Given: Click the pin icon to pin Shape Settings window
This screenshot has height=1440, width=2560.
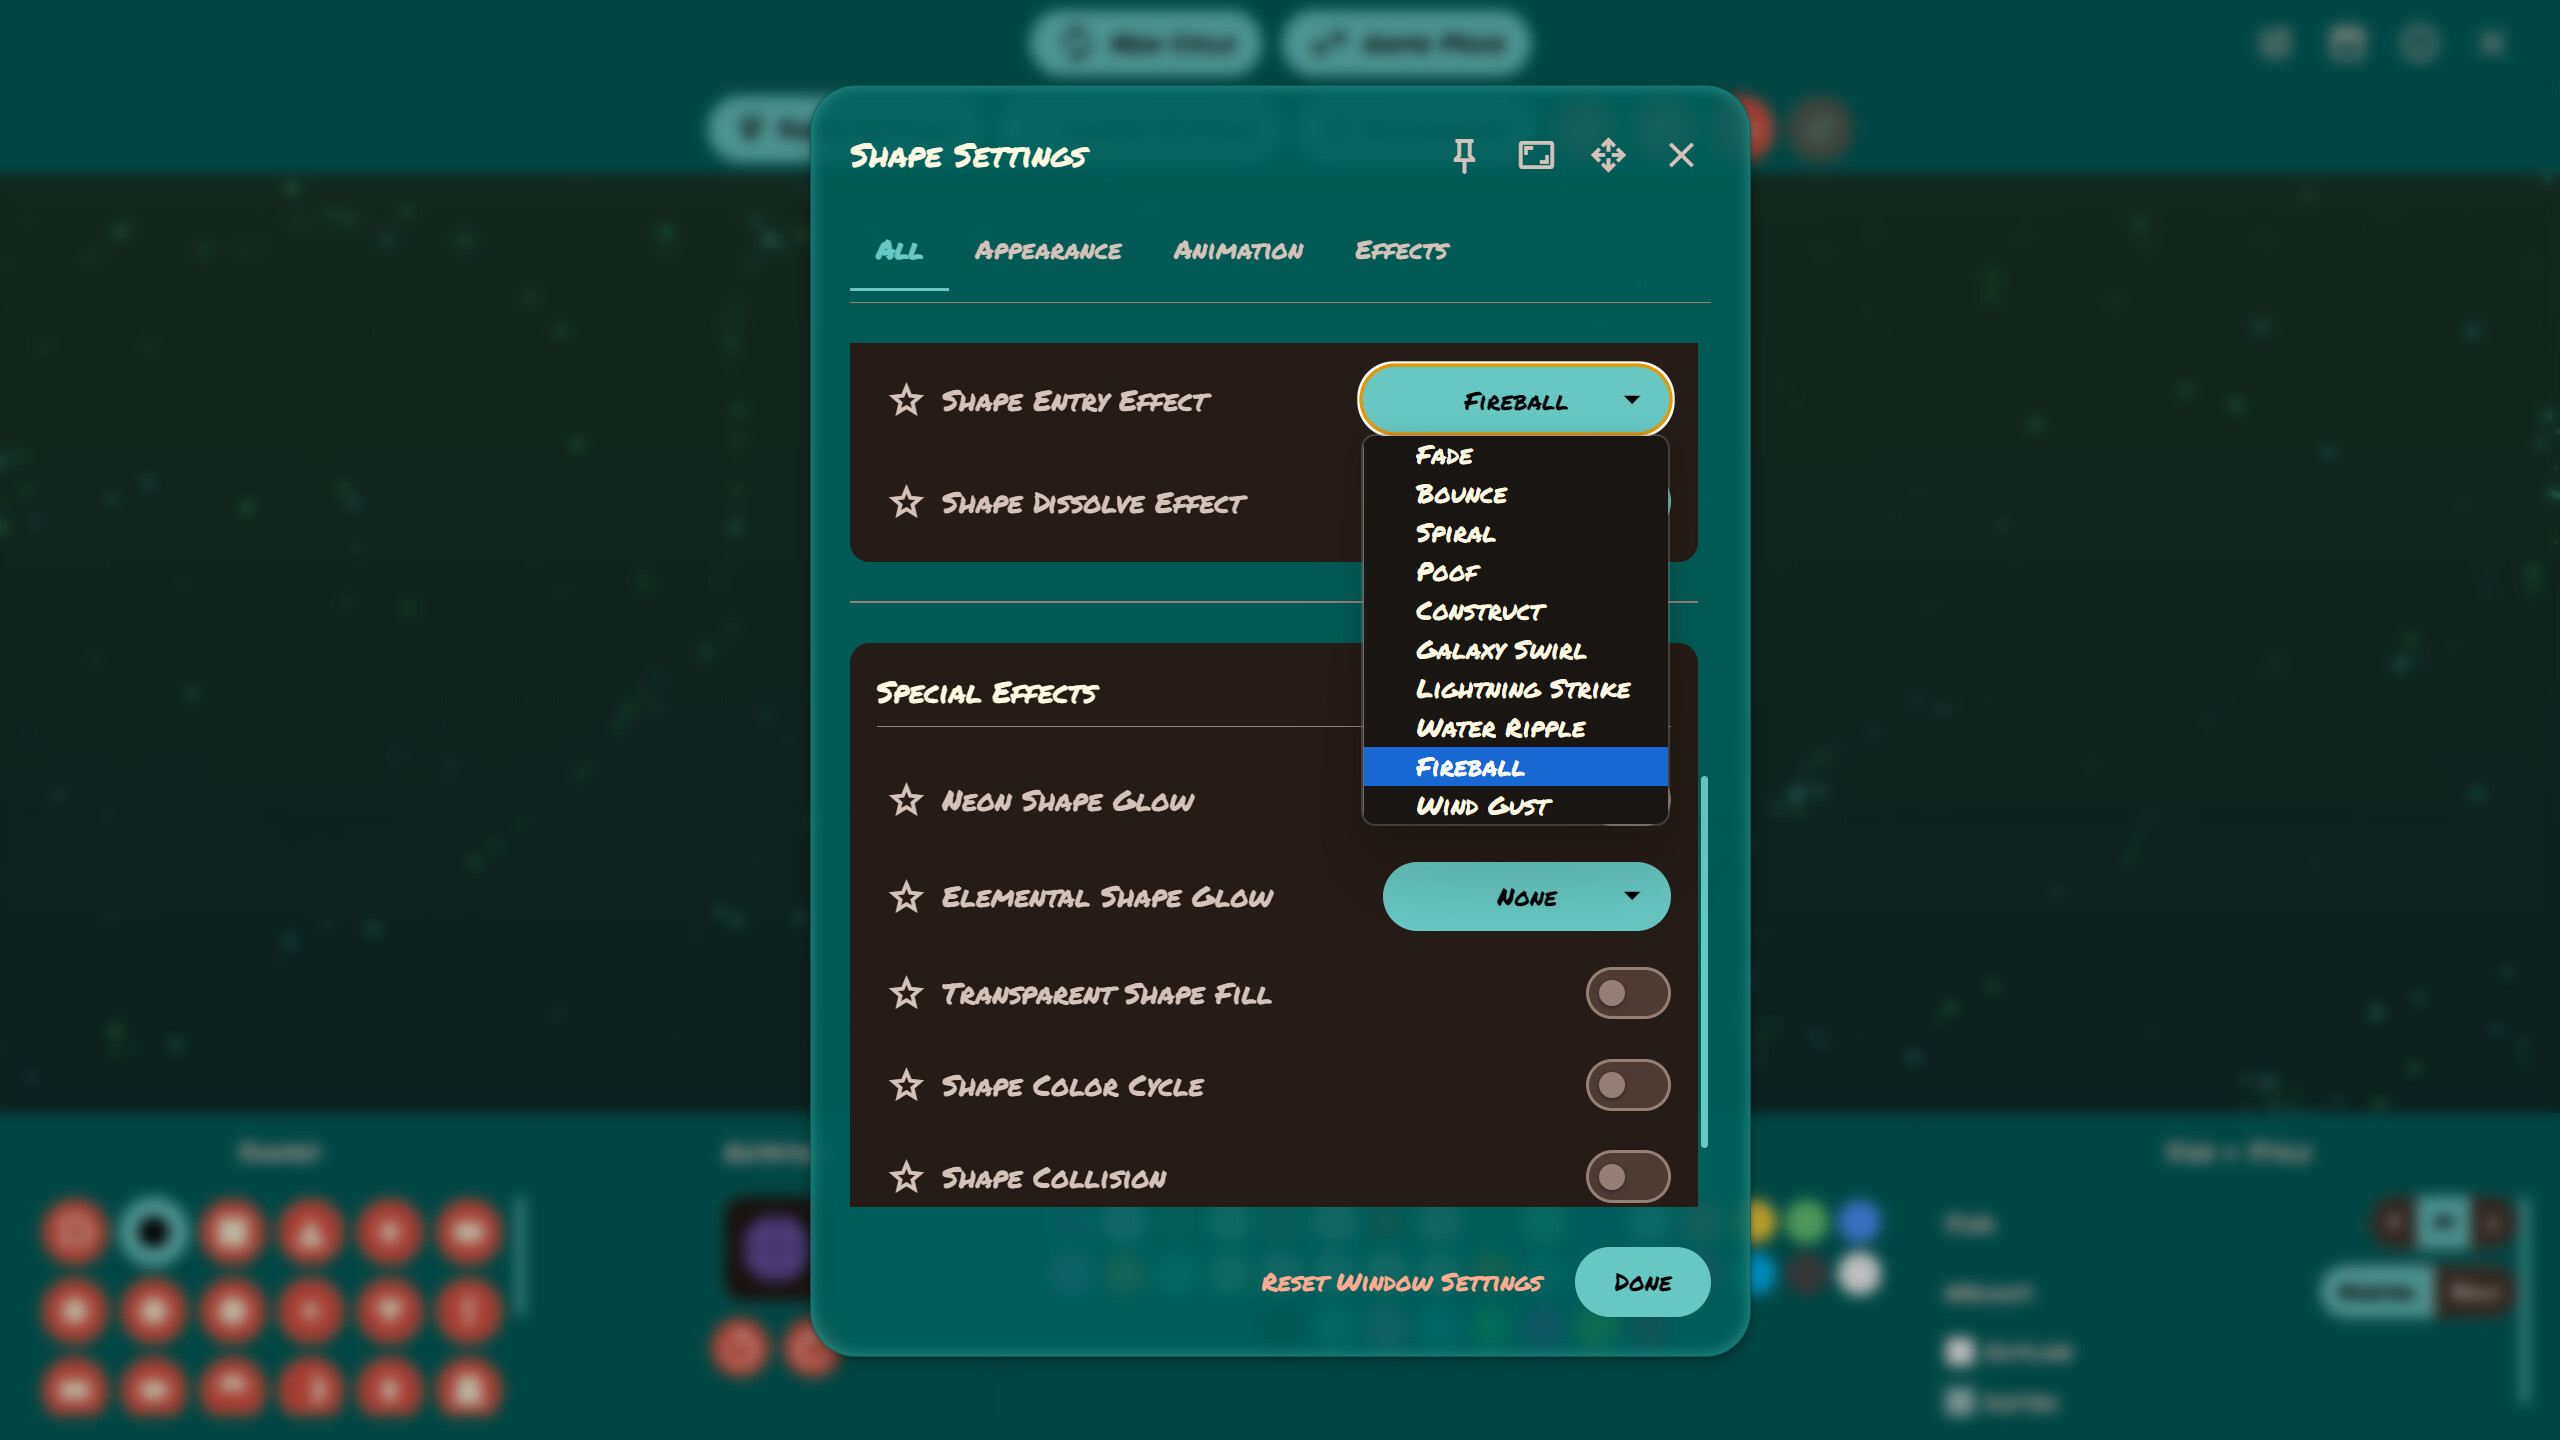Looking at the screenshot, I should pyautogui.click(x=1464, y=155).
